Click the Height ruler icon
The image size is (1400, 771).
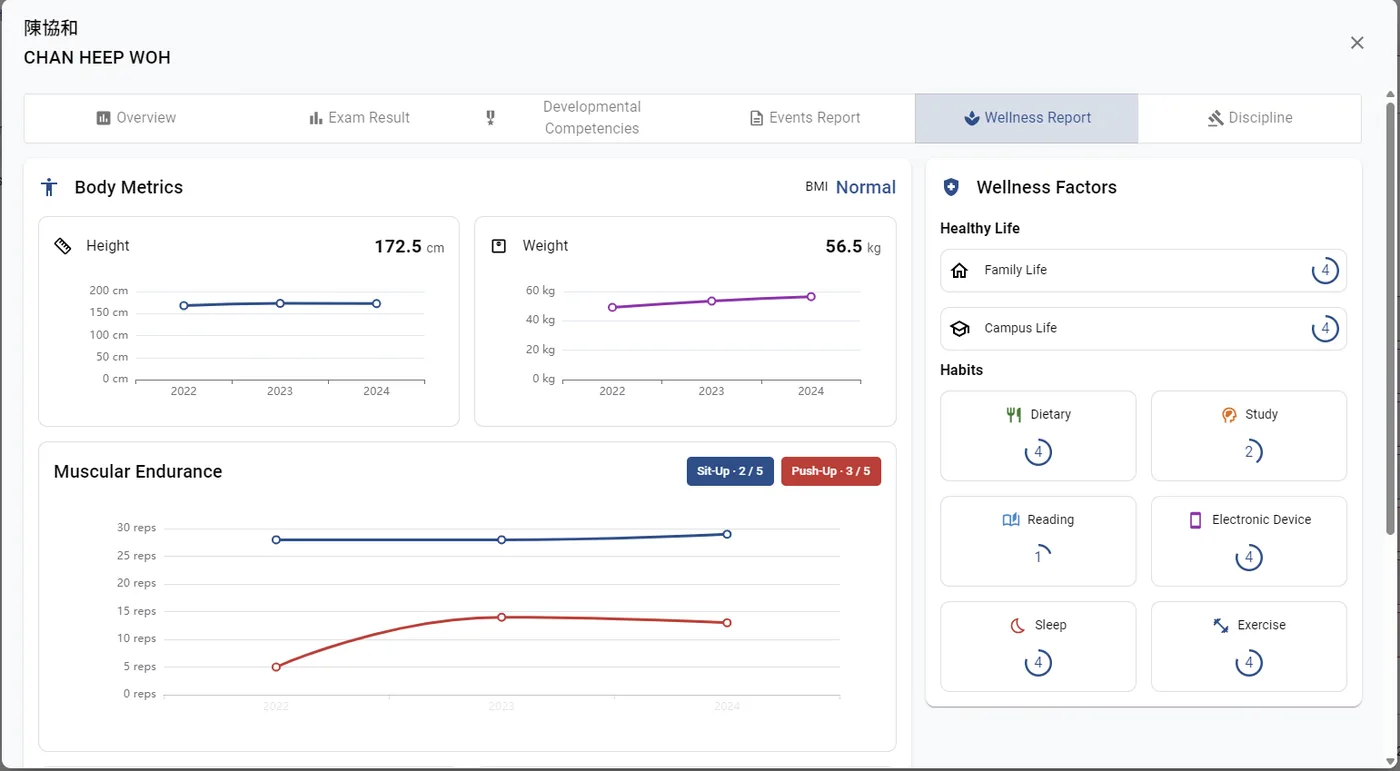tap(62, 246)
